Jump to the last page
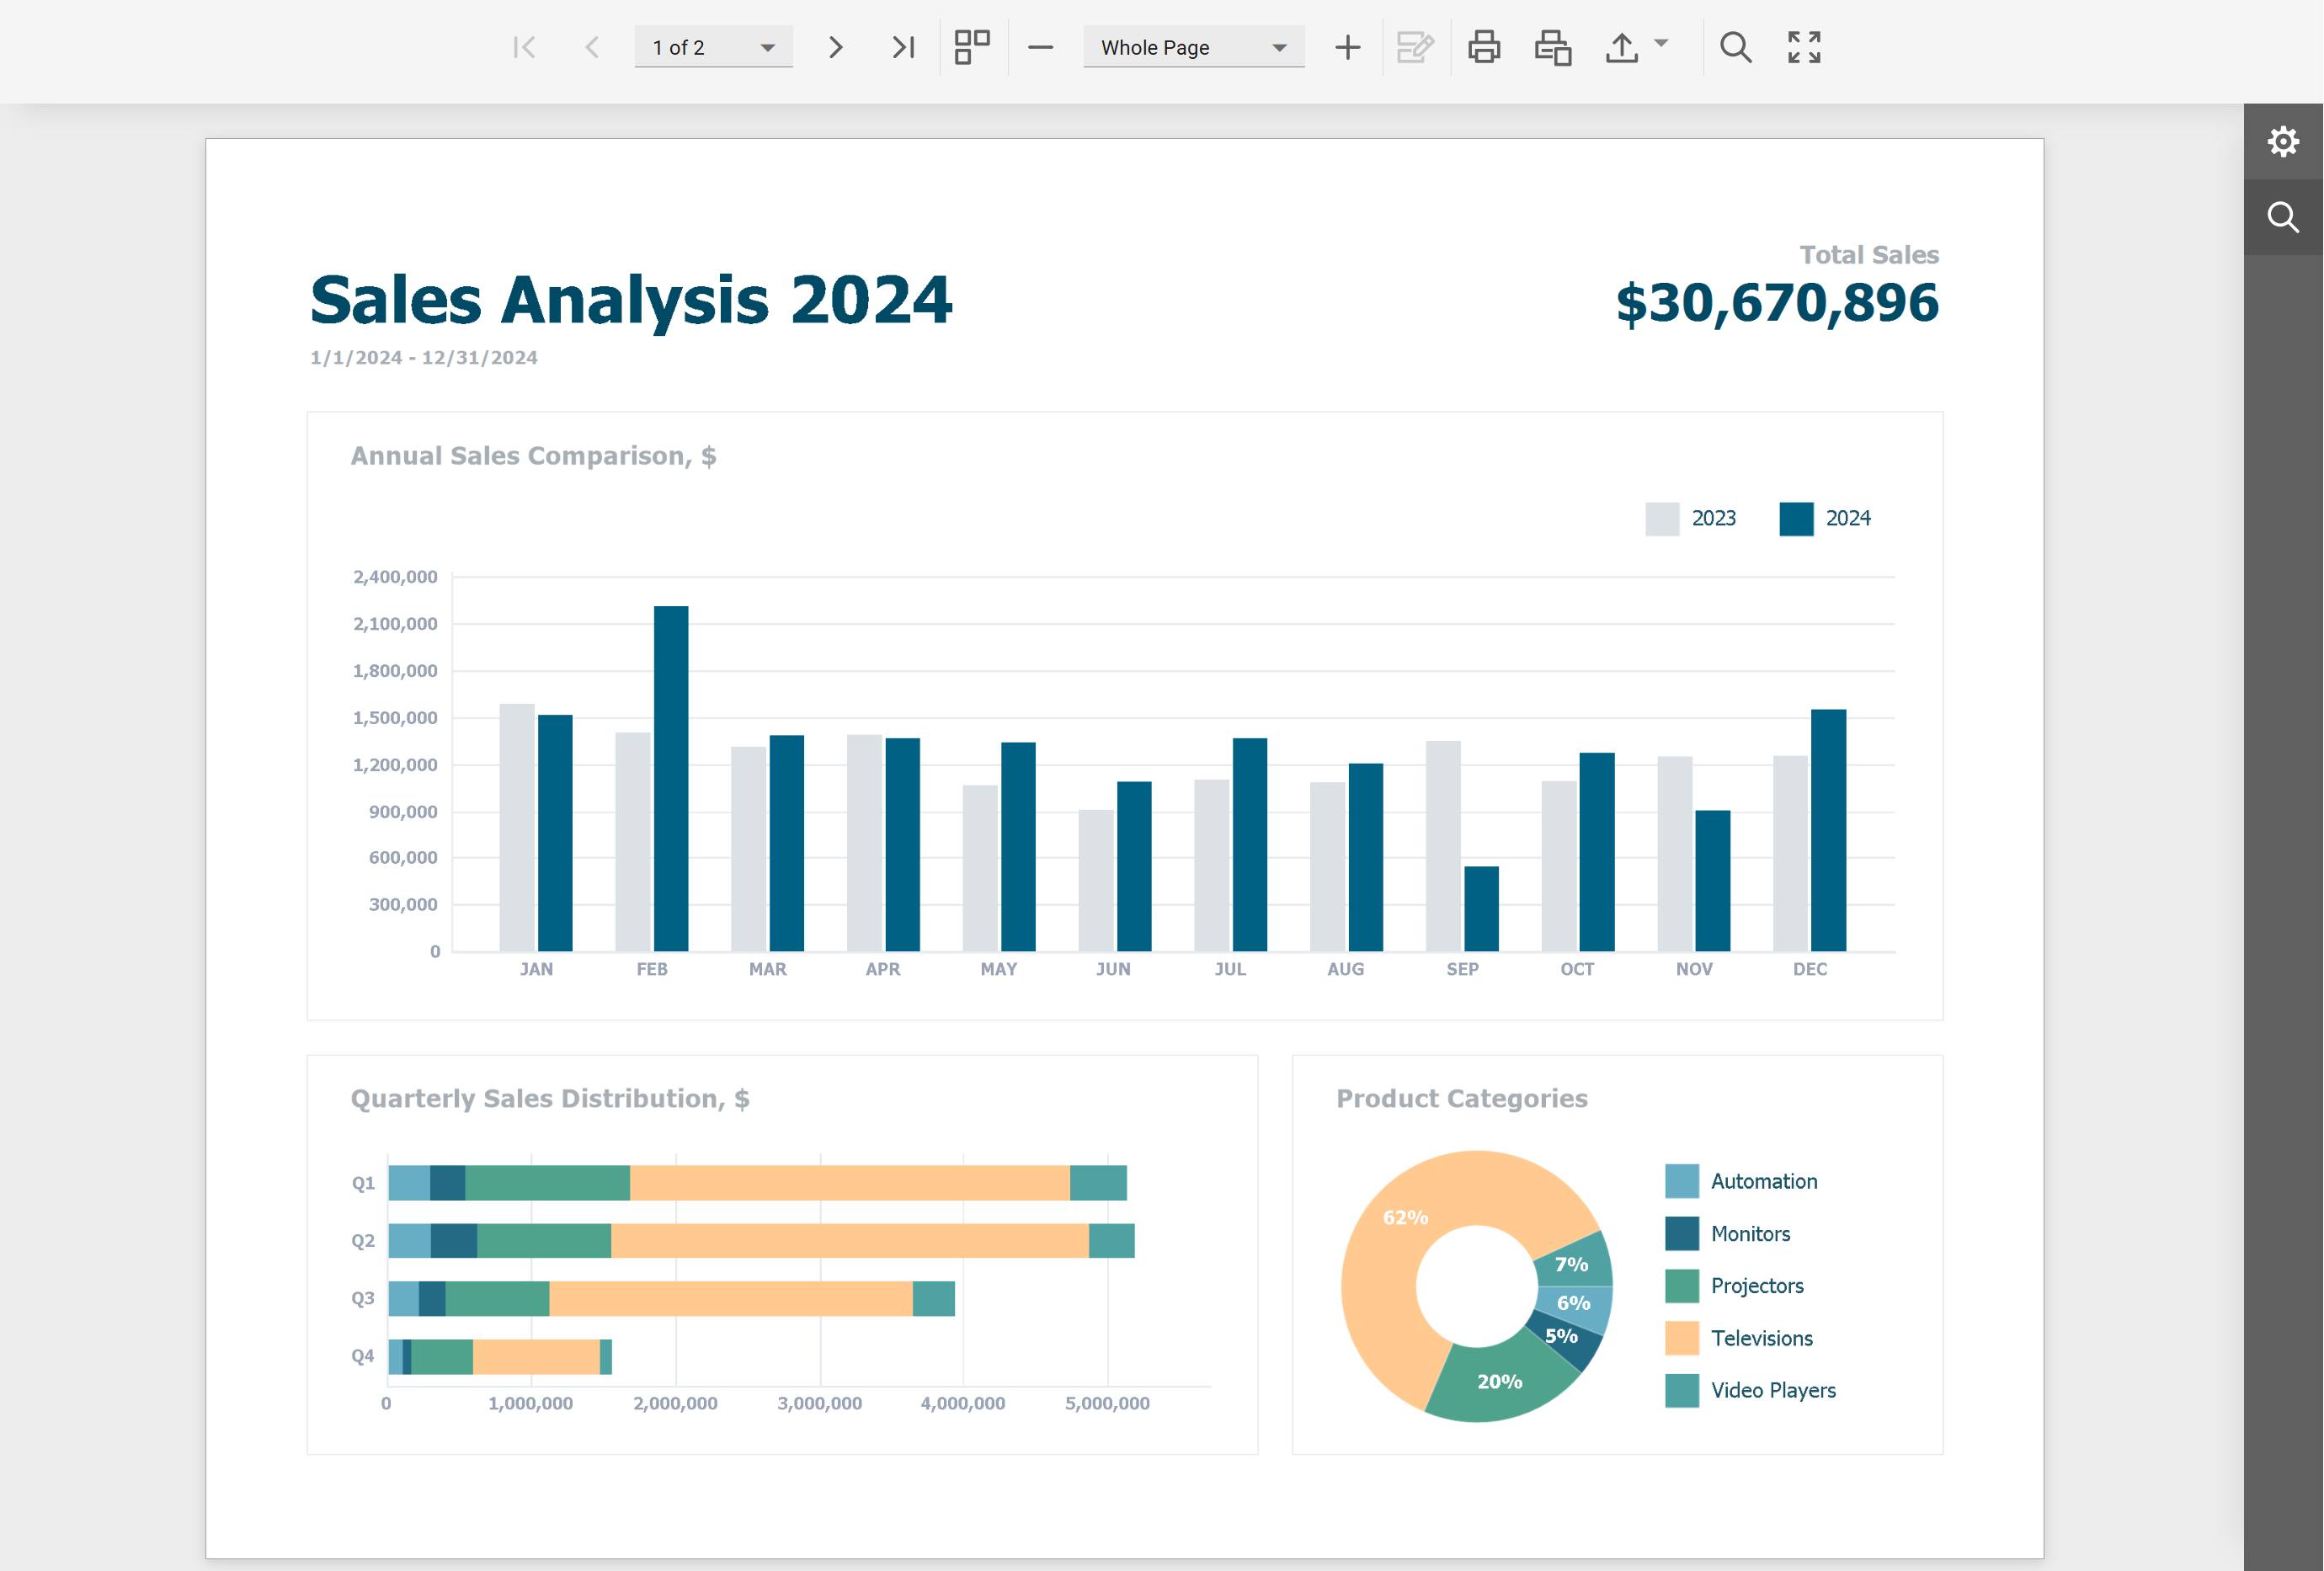The height and width of the screenshot is (1571, 2324). tap(903, 47)
